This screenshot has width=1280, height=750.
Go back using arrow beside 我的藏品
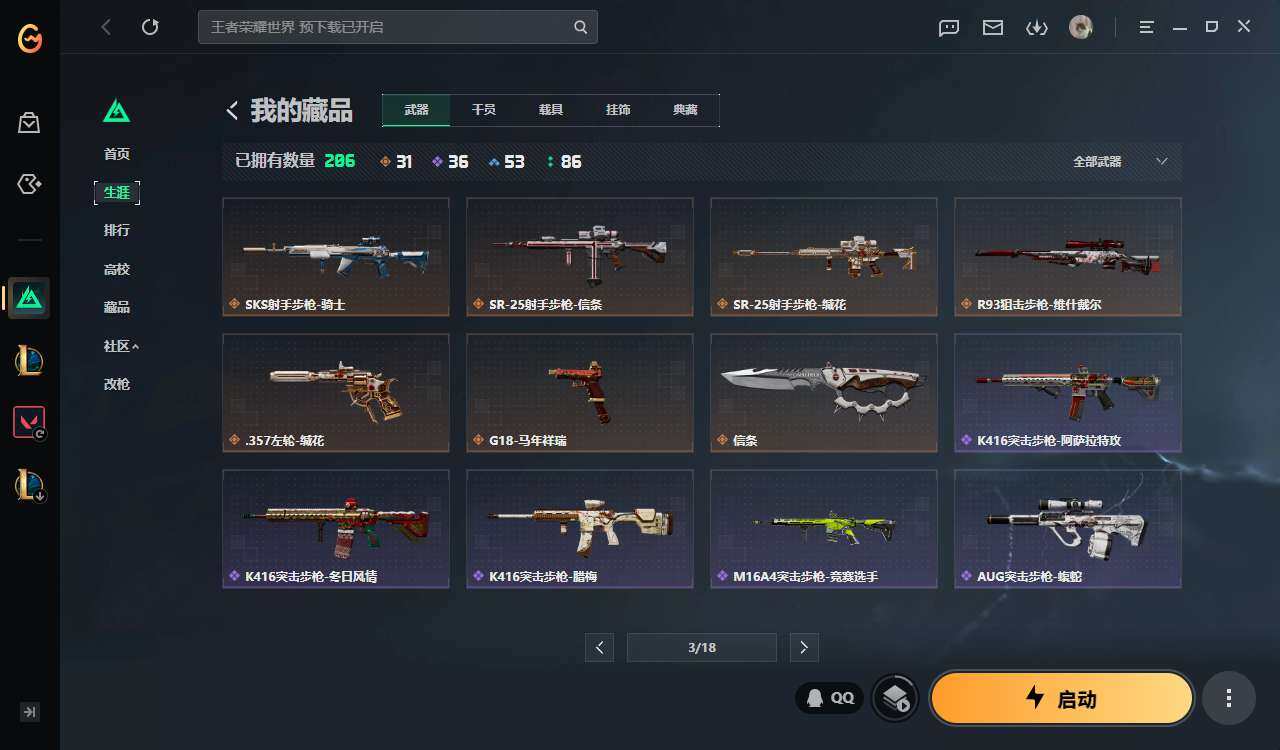232,111
